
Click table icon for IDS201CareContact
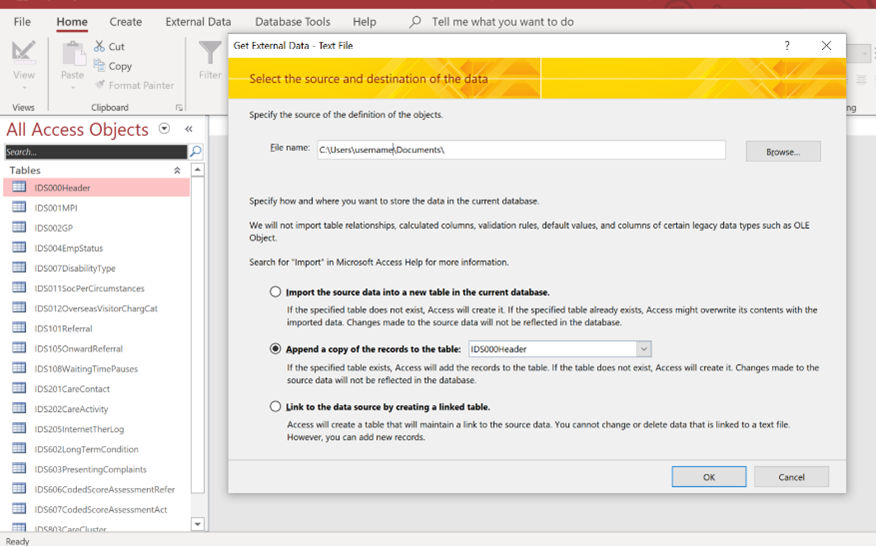19,388
